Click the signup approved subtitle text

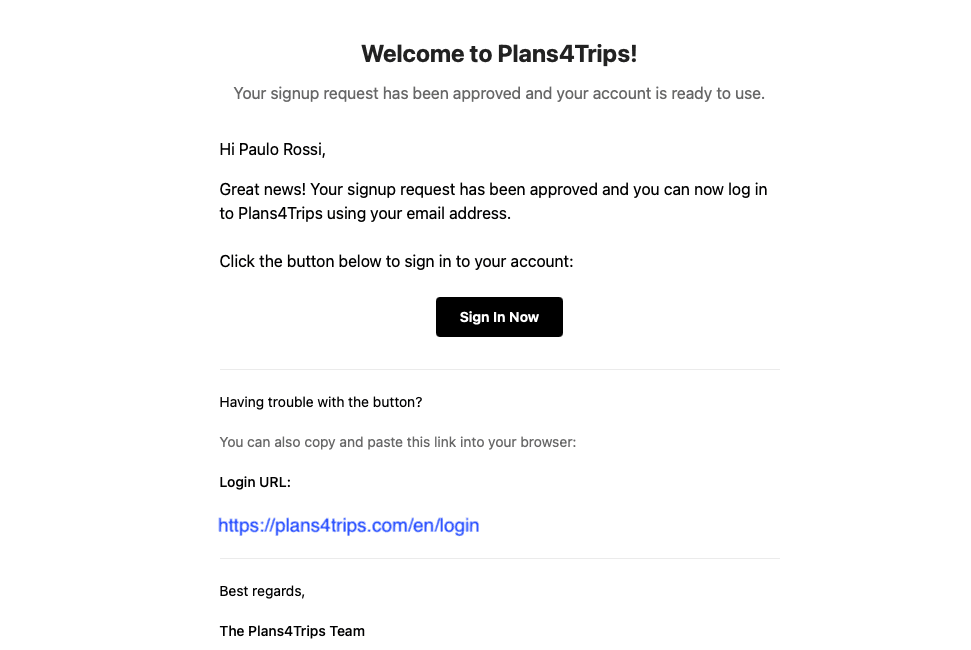[499, 93]
